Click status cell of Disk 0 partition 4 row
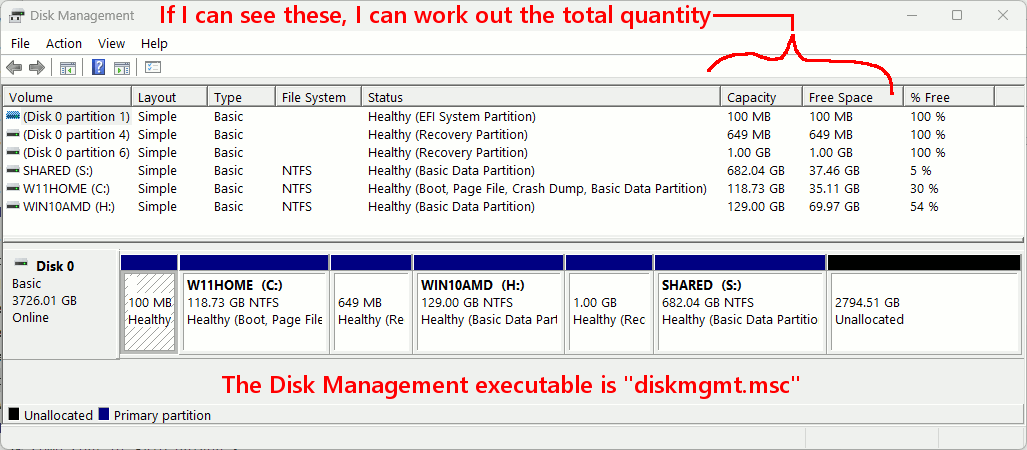 (x=448, y=135)
